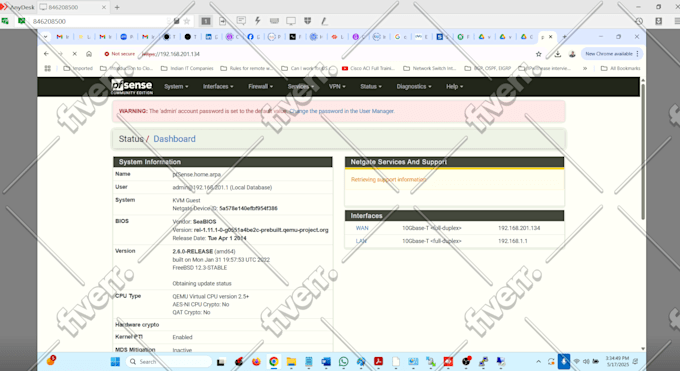The height and width of the screenshot is (371, 680).
Task: Open the AnyDesk chat icon
Action: 241,21
